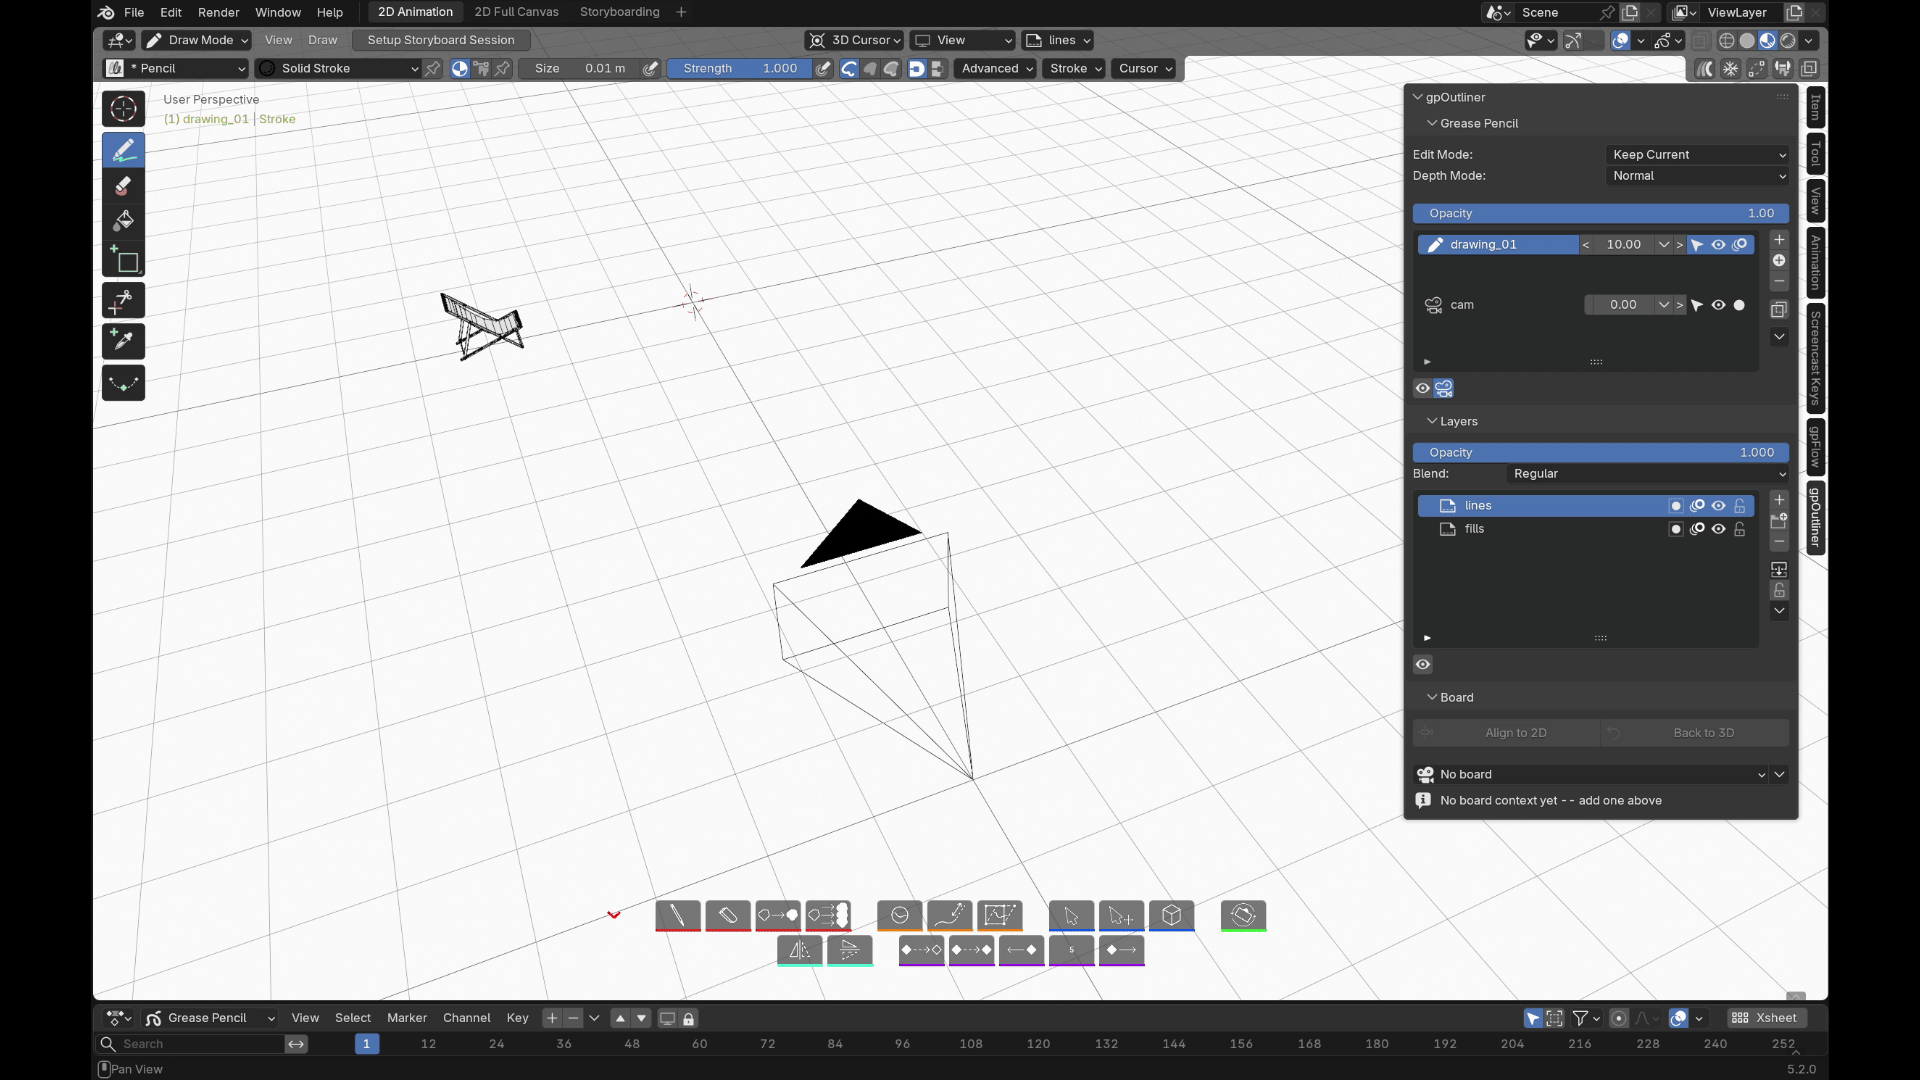
Task: Adjust the Layers Opacity slider
Action: pyautogui.click(x=1600, y=452)
